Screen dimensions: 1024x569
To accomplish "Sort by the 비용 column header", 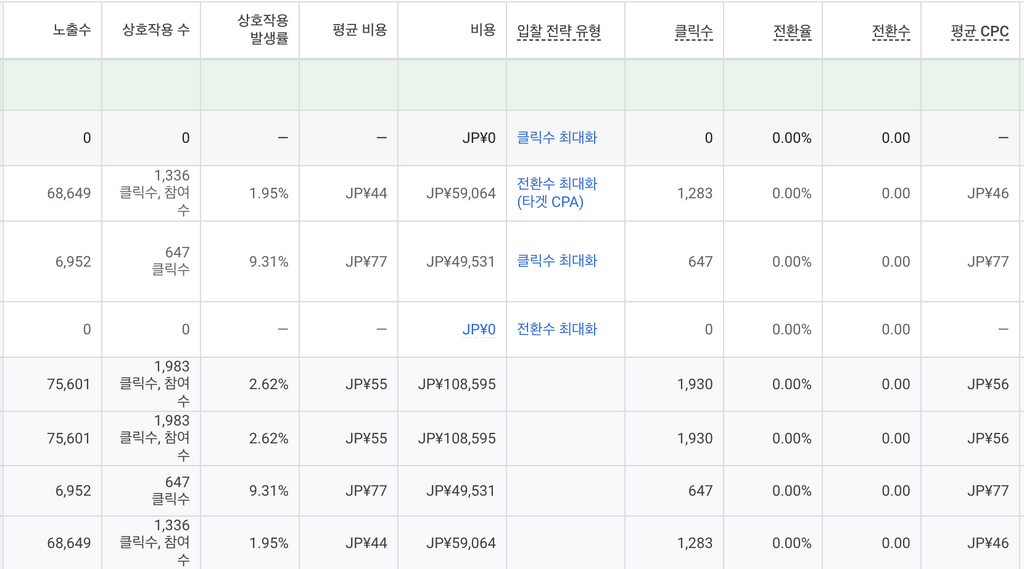I will 483,30.
